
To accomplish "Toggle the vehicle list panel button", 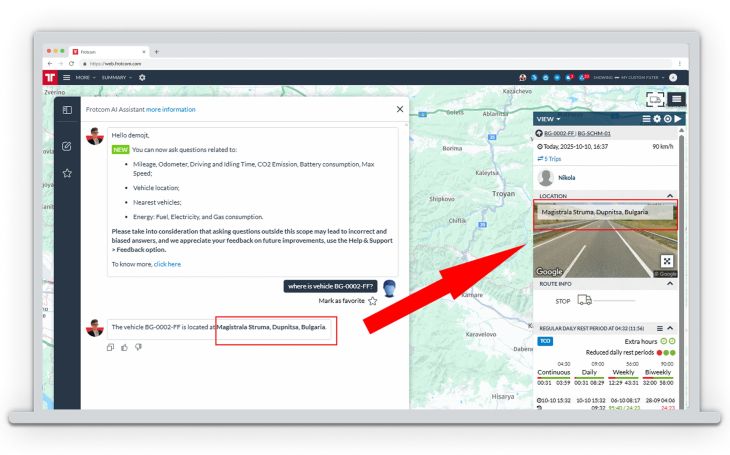I will pyautogui.click(x=677, y=99).
